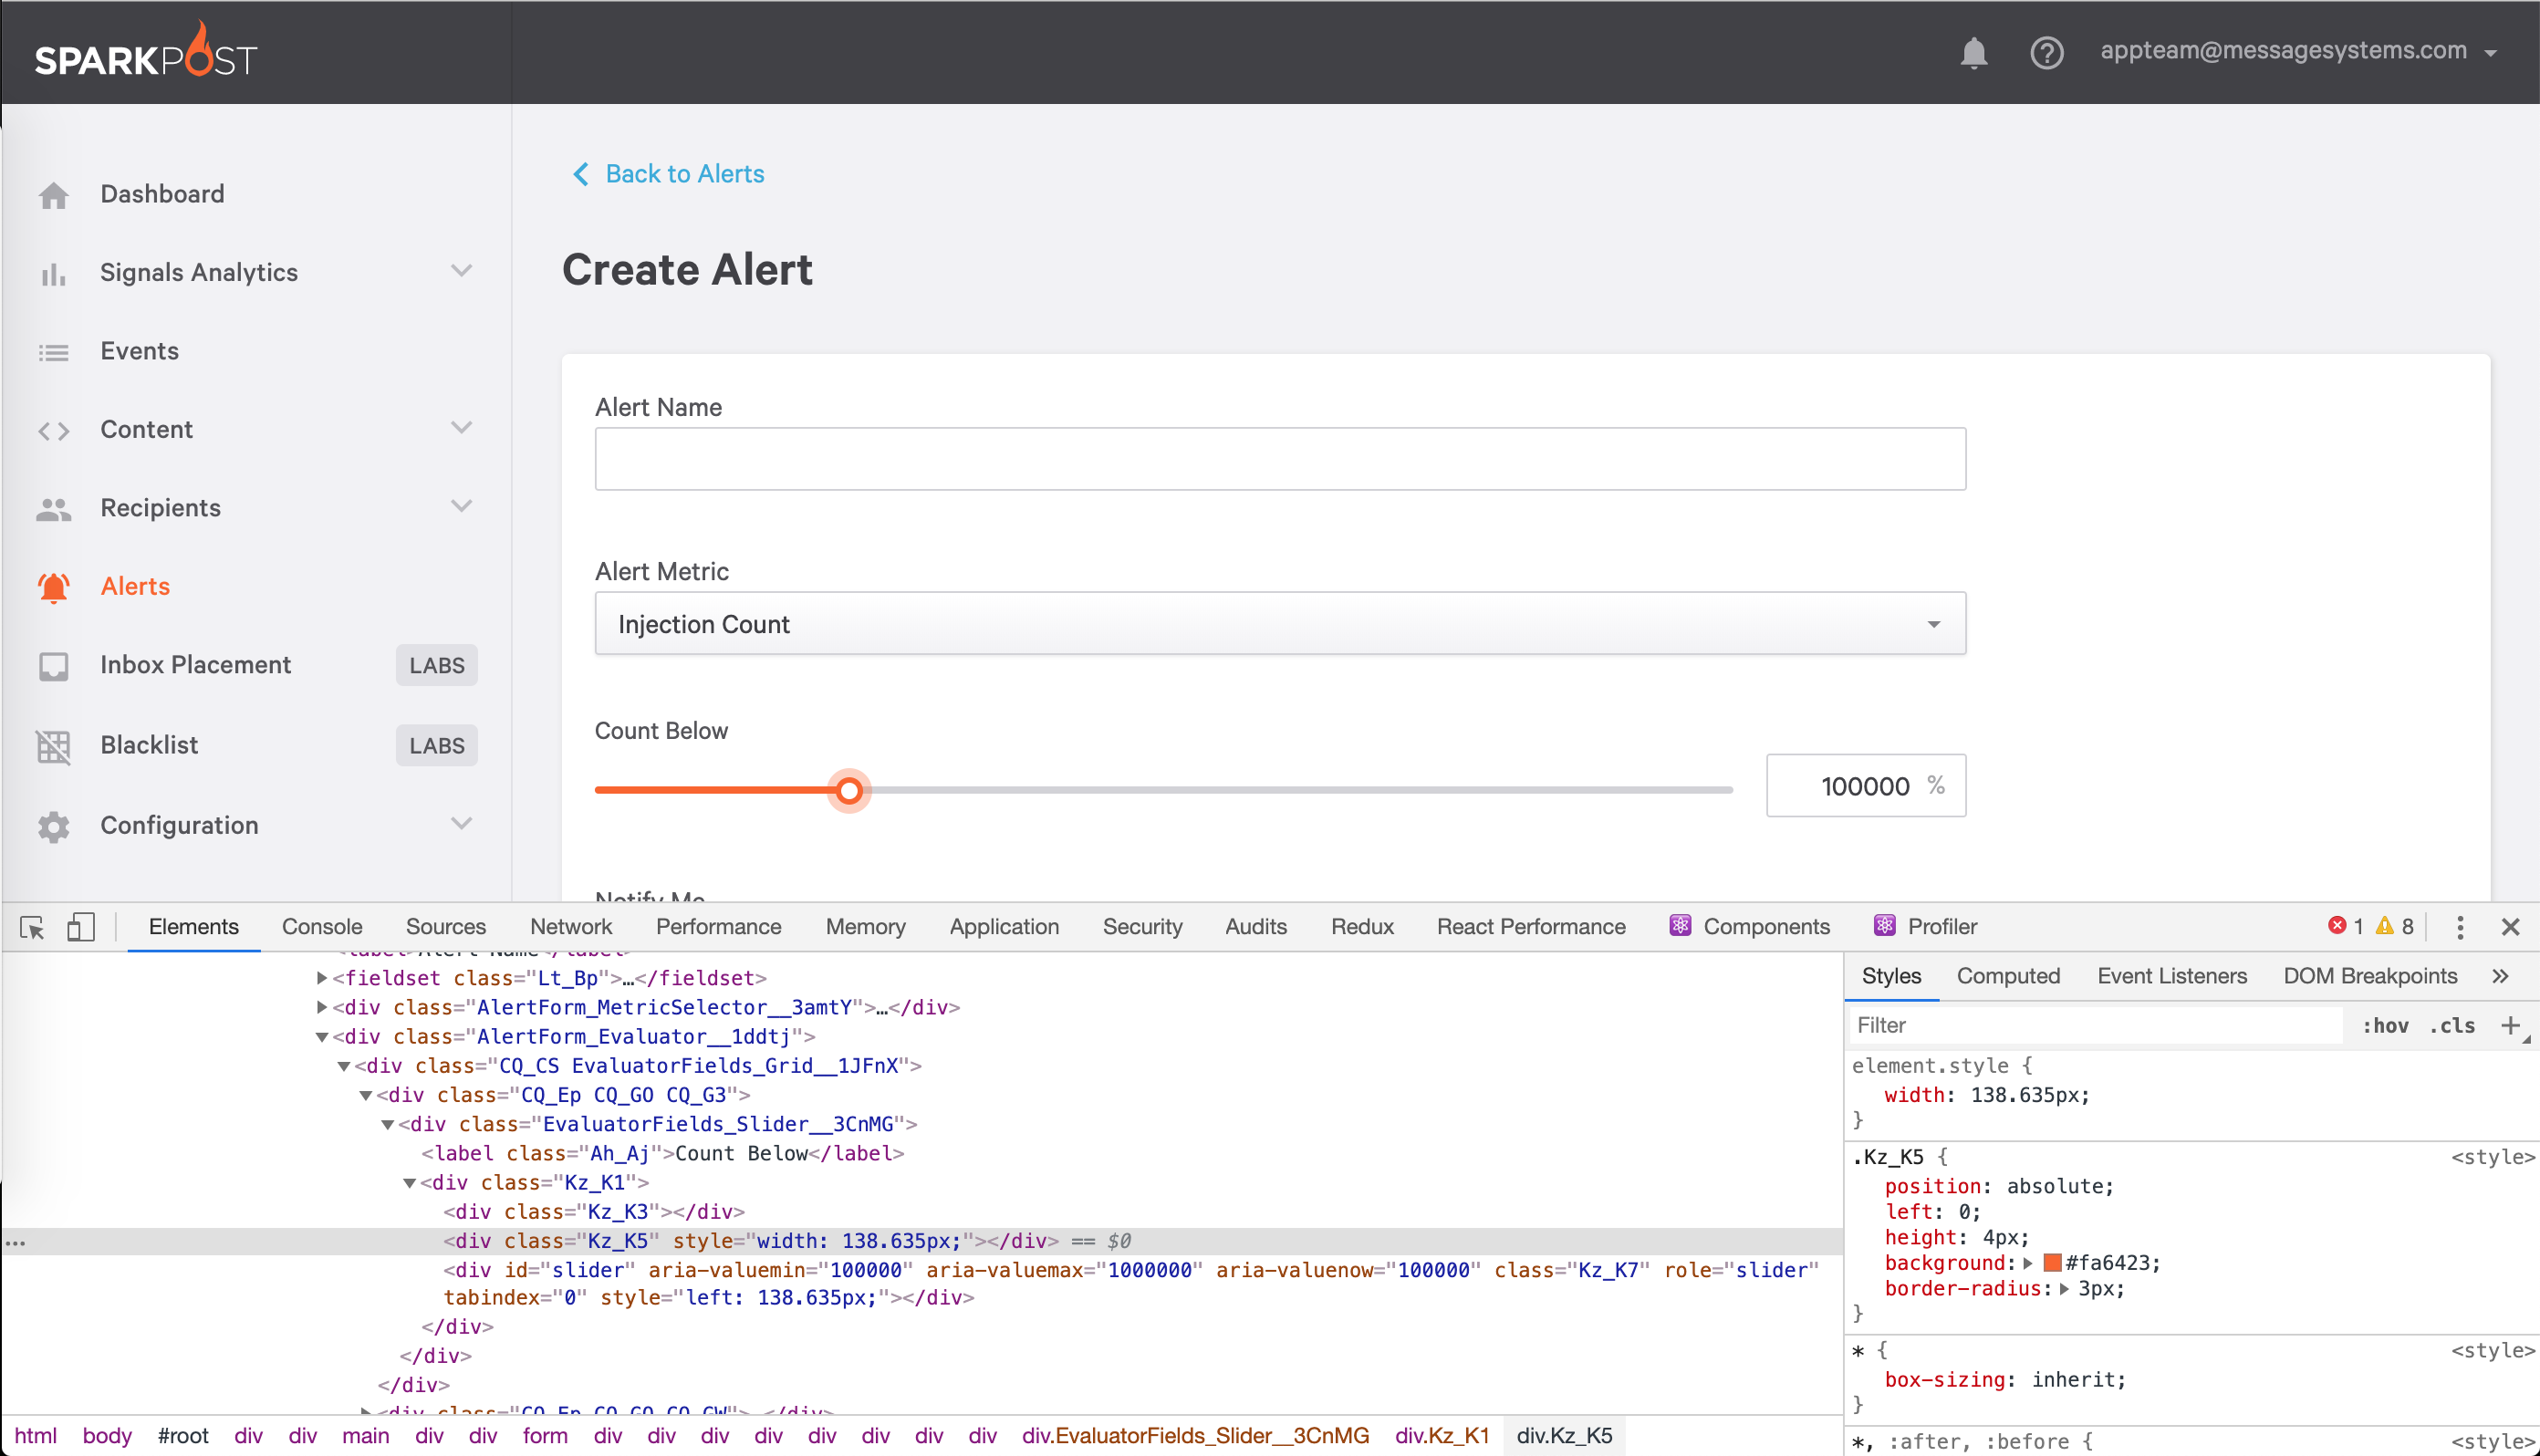Click the Recipients people icon
Screen dimensions: 2540x1456
click(54, 508)
